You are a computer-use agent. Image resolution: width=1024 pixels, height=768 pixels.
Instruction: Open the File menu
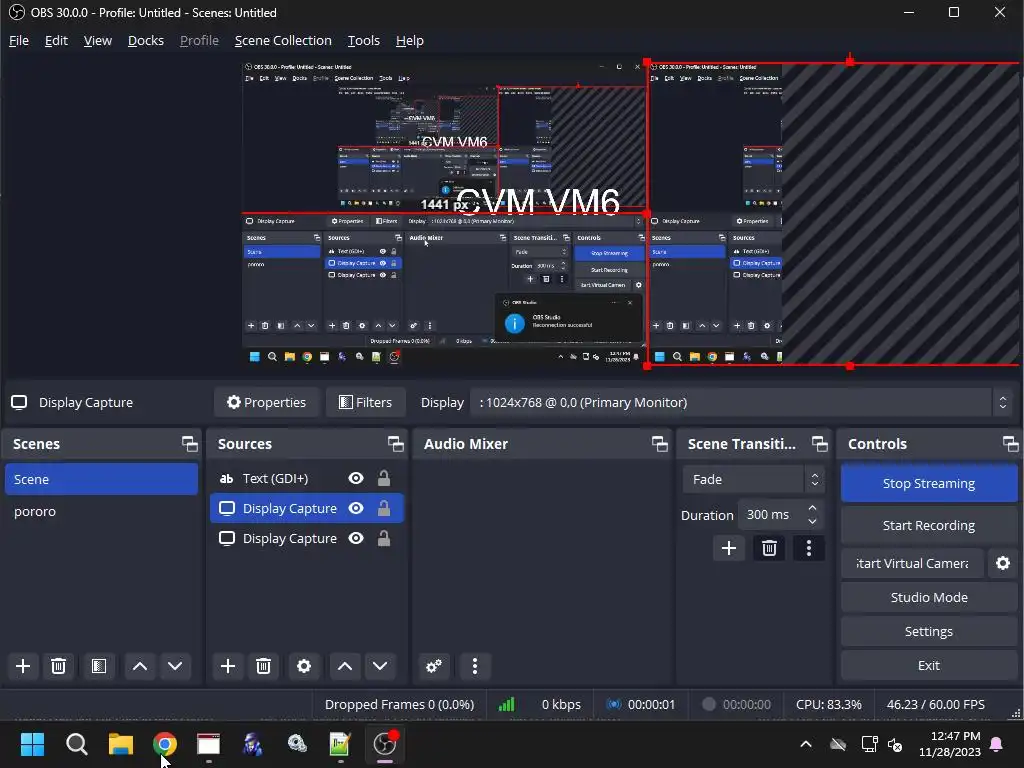click(18, 40)
